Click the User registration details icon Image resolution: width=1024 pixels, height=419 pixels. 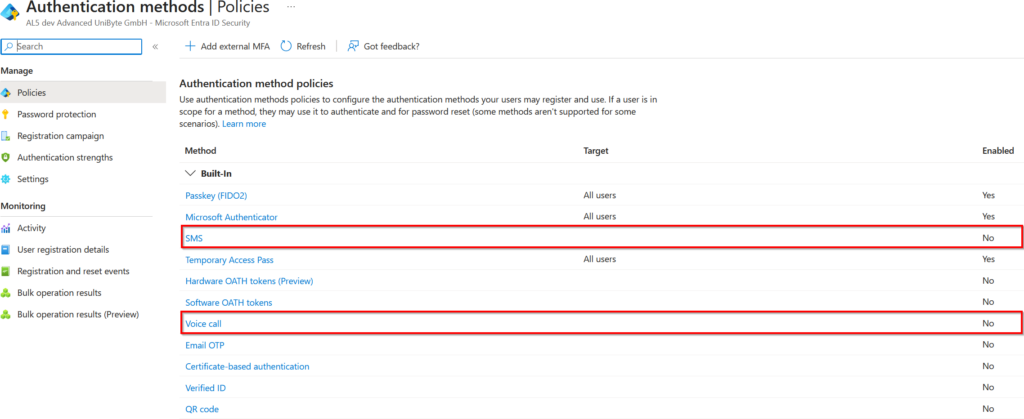pos(7,250)
